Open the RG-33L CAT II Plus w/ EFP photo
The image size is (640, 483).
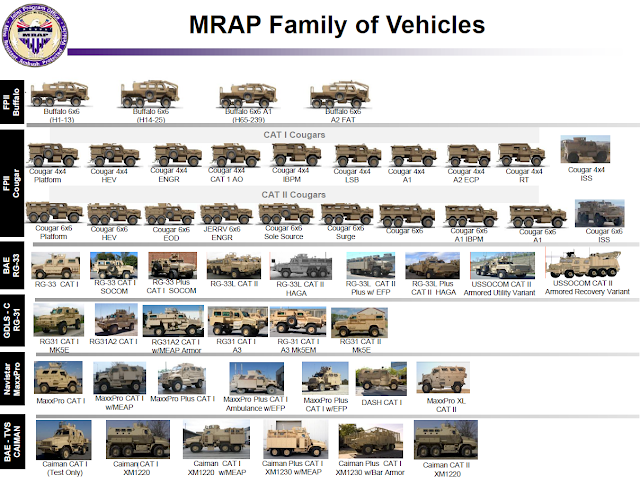click(x=371, y=265)
